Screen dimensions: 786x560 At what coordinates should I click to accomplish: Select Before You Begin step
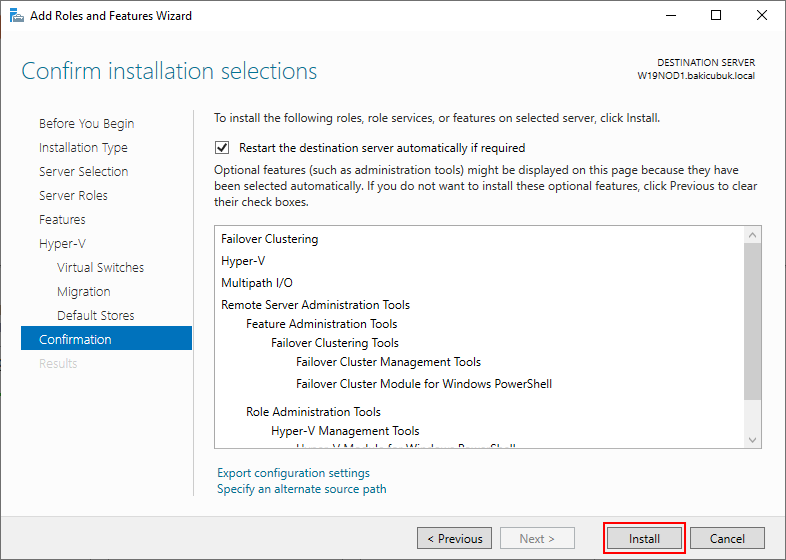coord(86,123)
